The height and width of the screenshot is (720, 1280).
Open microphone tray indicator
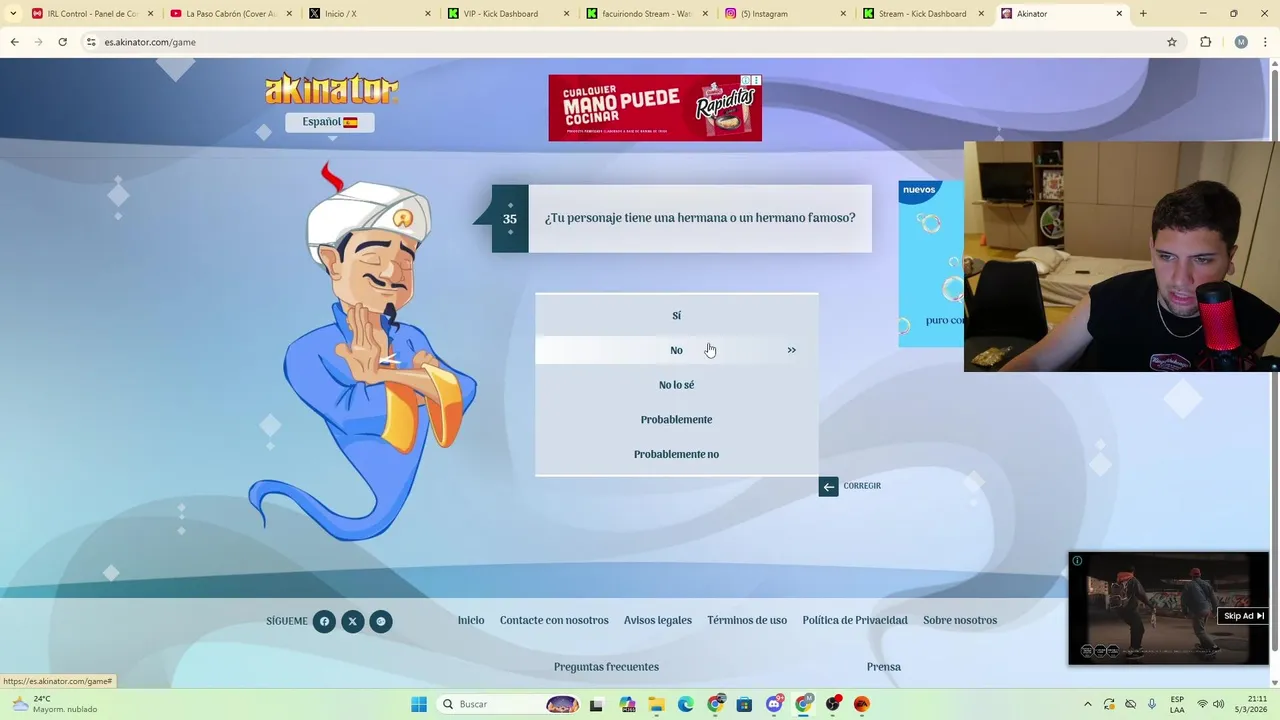[1152, 704]
